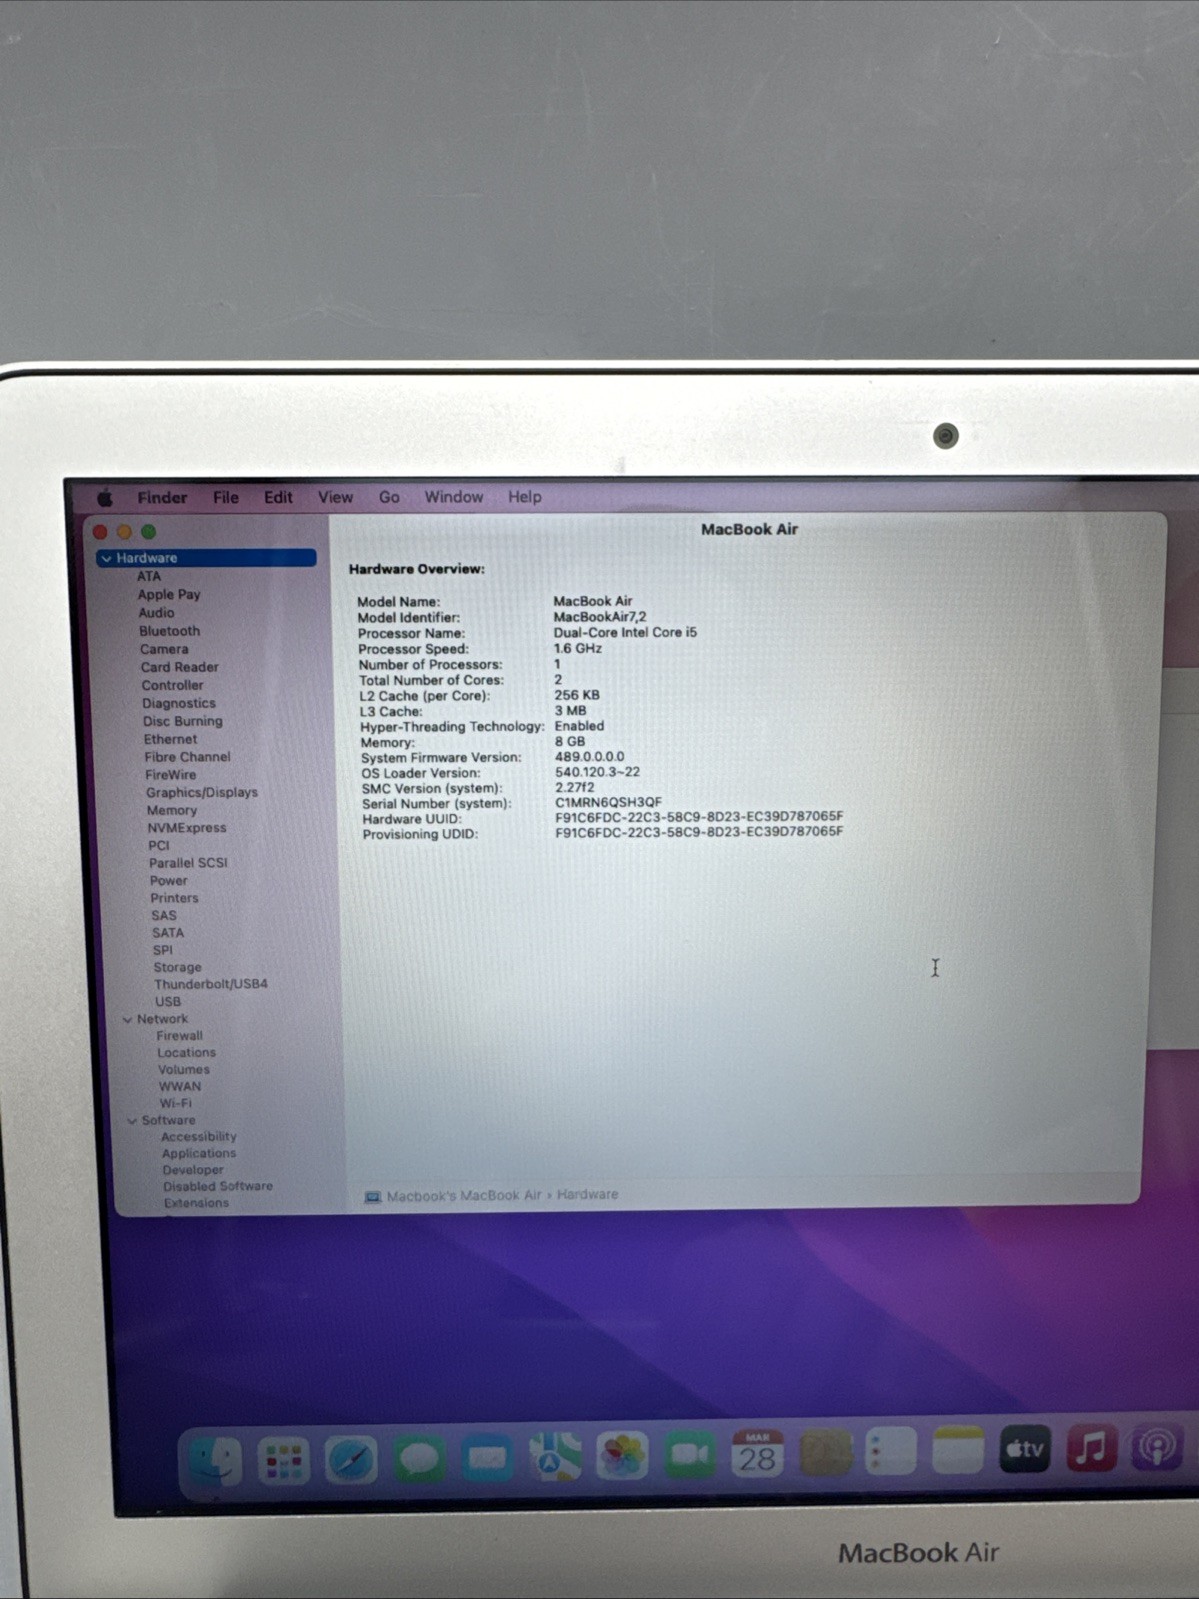This screenshot has height=1599, width=1199.
Task: Select Storage in the sidebar
Action: 177,968
